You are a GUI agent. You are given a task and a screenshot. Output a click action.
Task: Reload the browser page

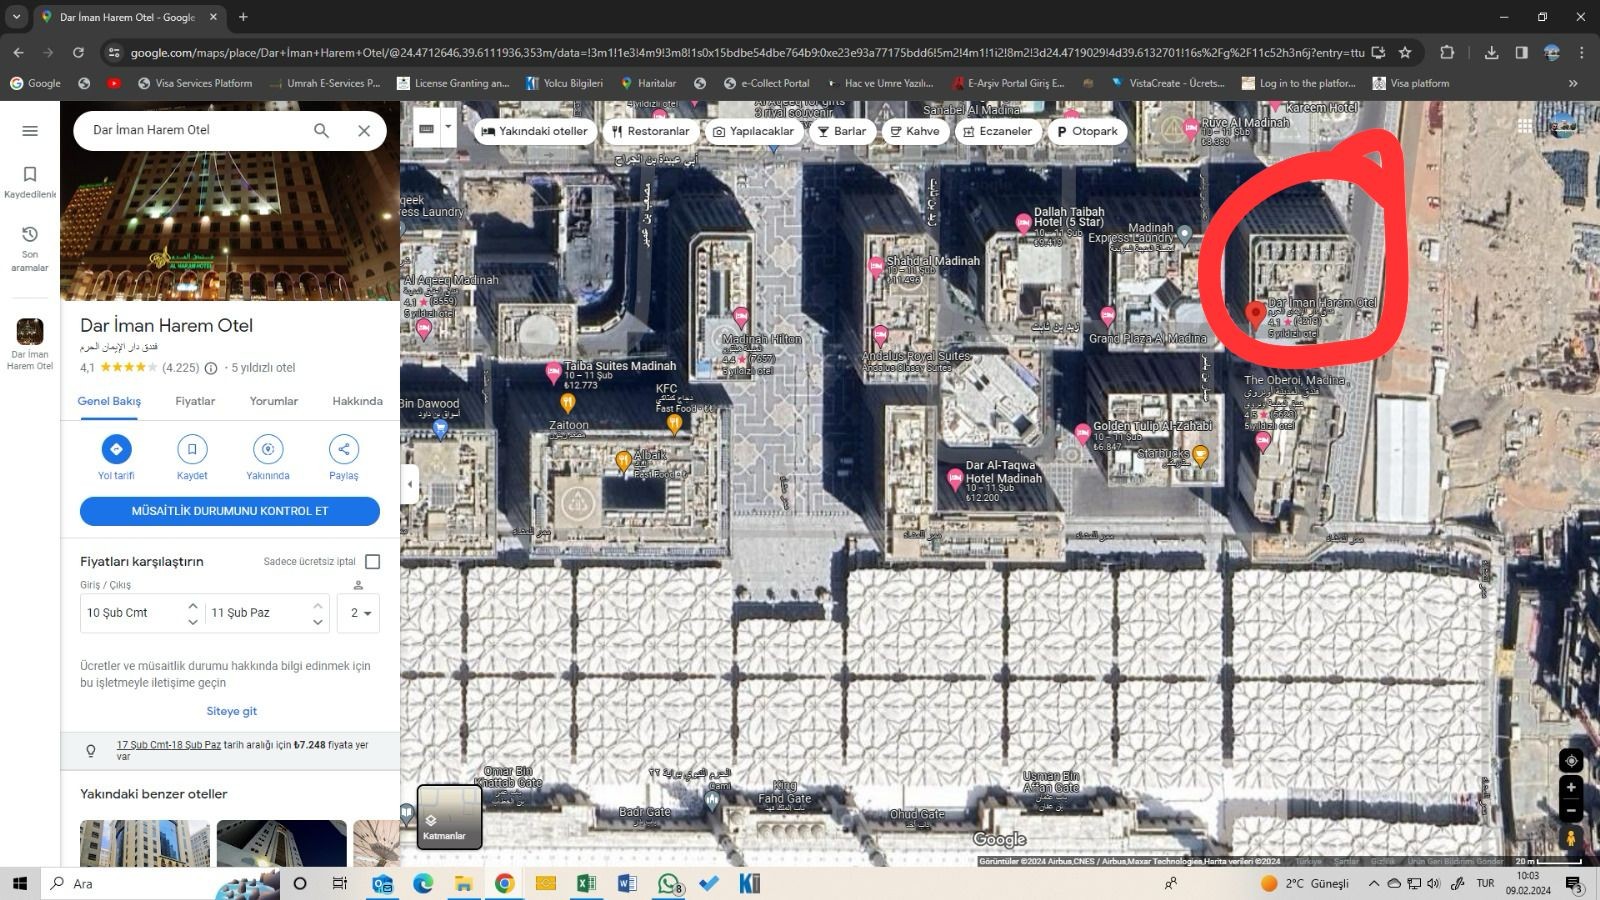78,52
